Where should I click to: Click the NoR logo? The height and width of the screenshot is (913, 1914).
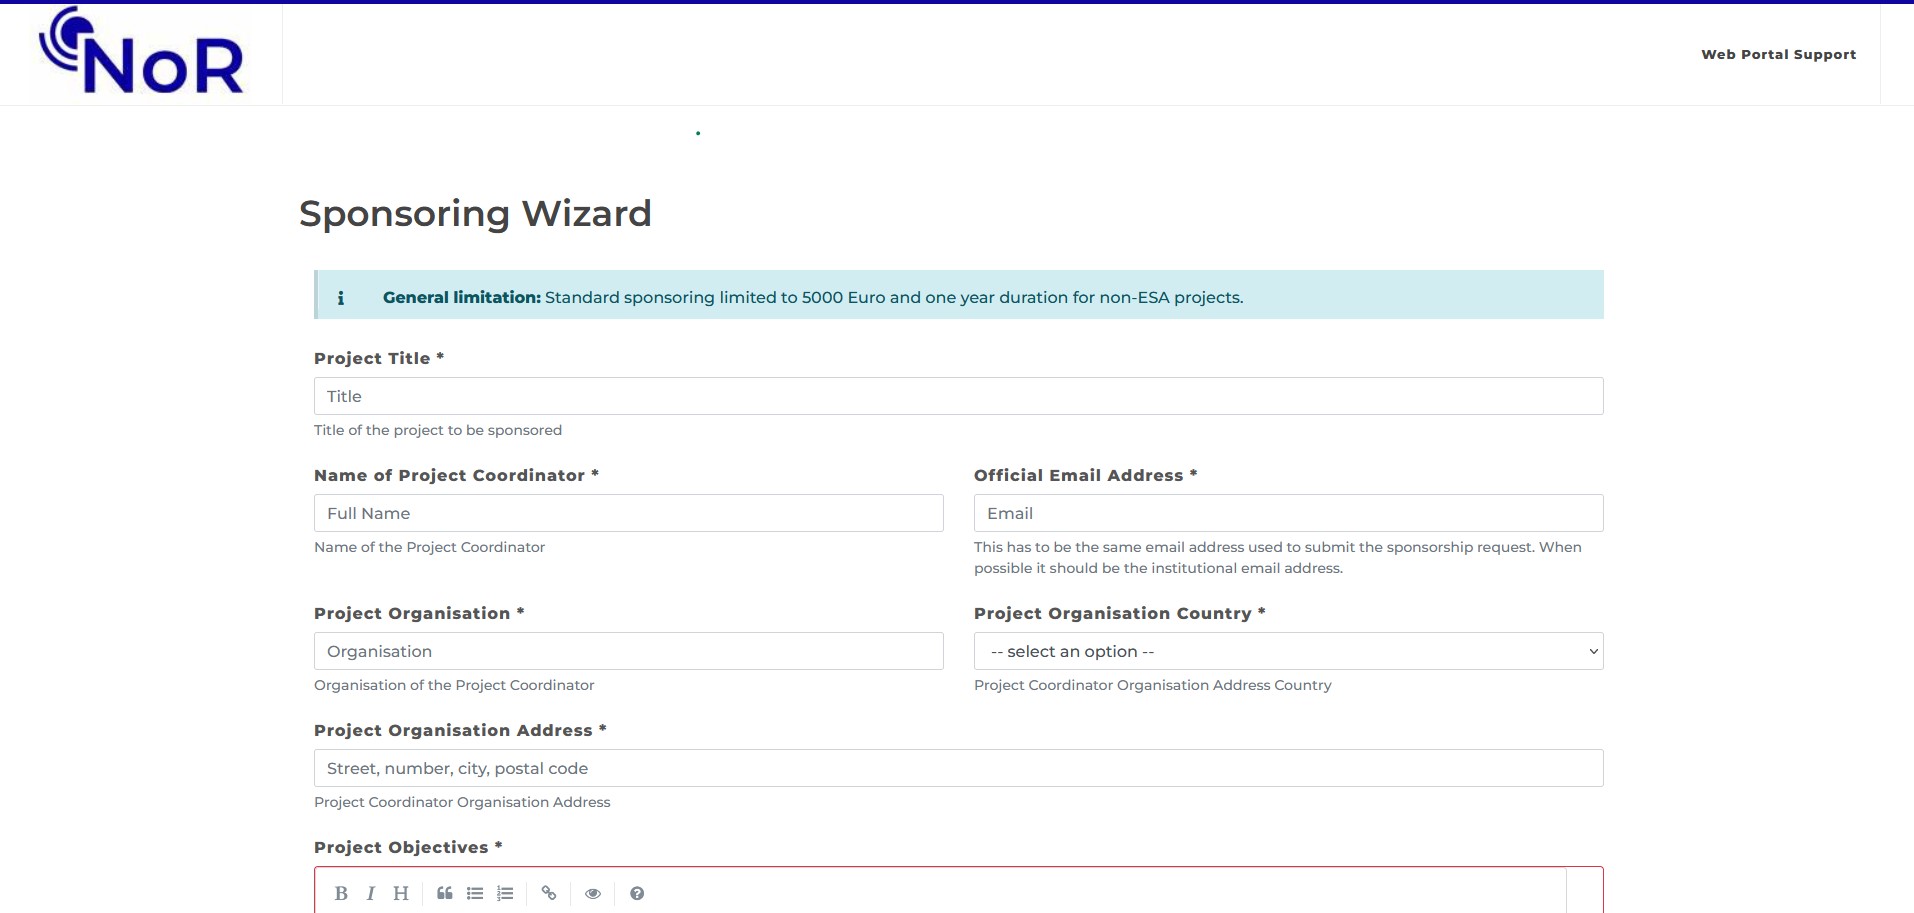pos(141,53)
